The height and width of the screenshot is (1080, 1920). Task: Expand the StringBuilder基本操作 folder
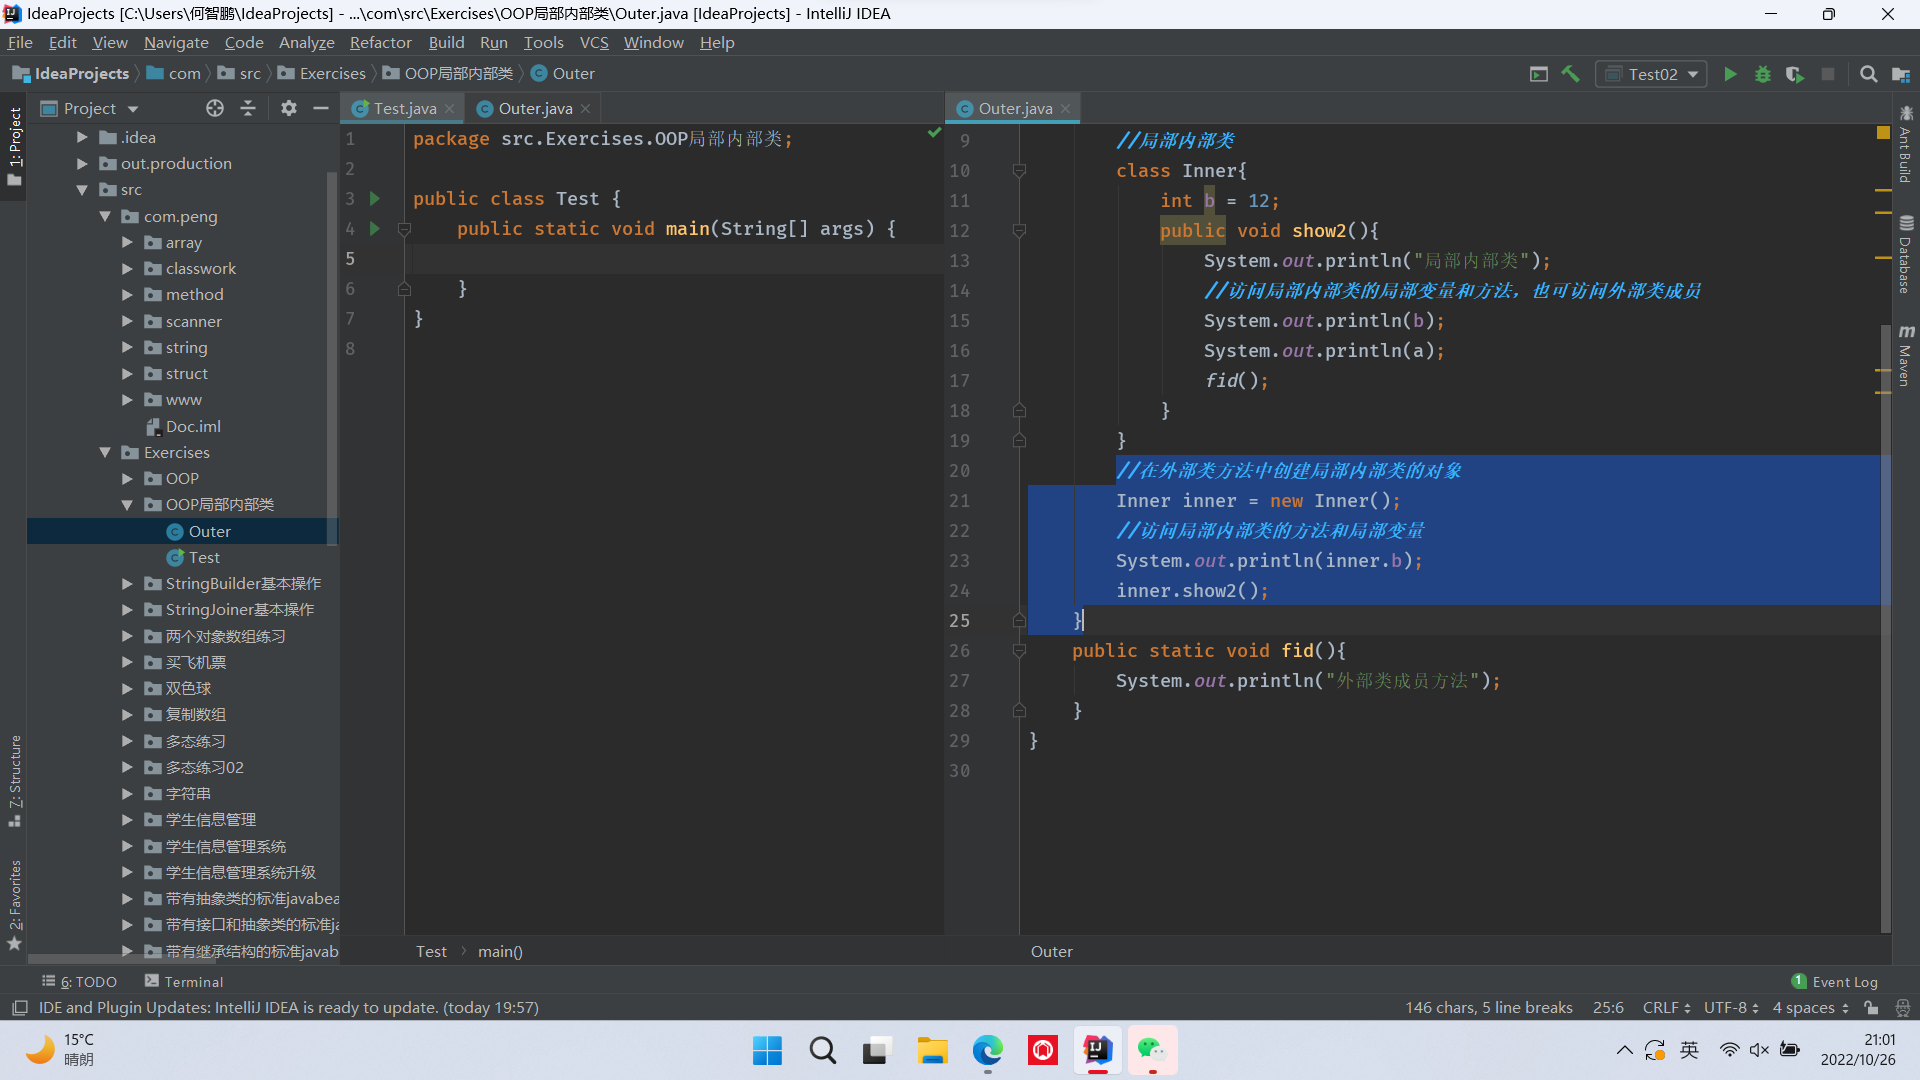(x=127, y=584)
